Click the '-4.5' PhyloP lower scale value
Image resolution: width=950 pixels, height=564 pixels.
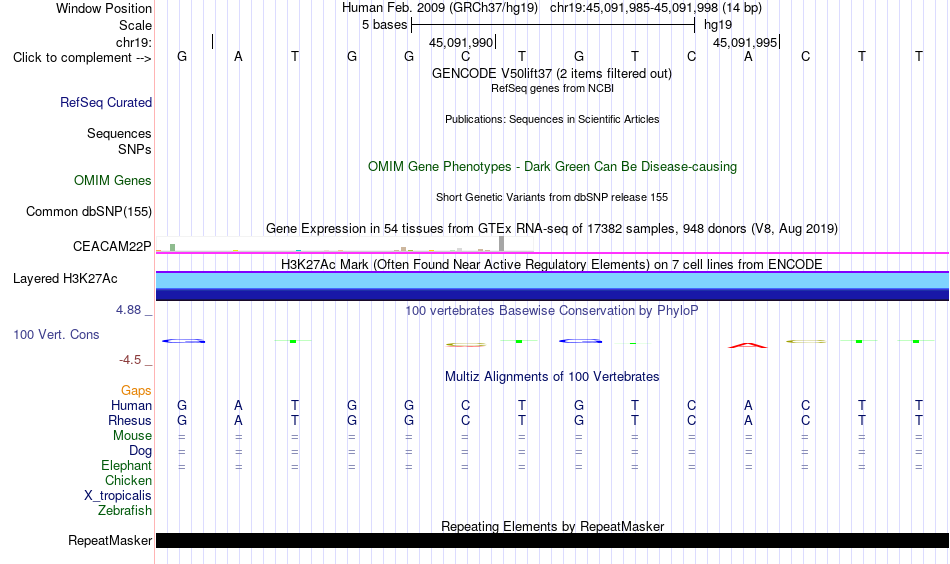tap(130, 360)
